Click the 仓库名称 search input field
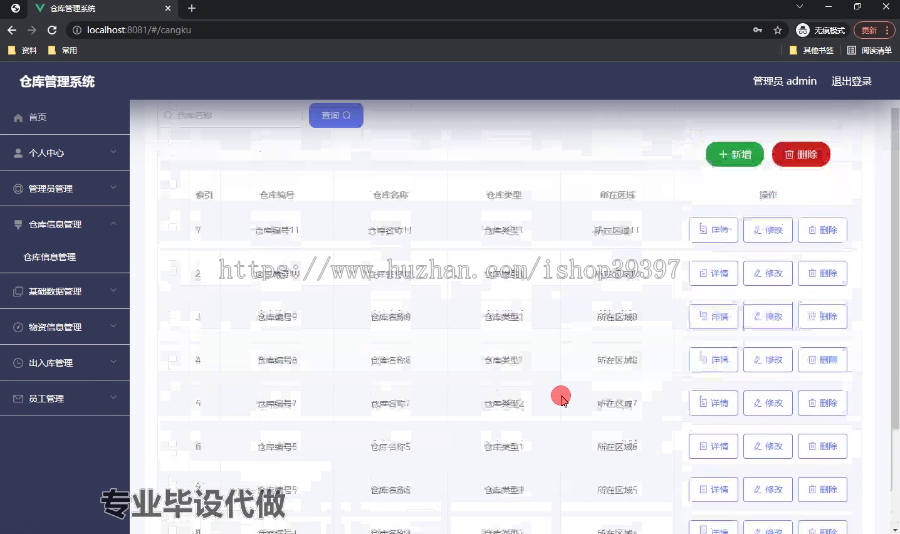900x534 pixels. tap(230, 115)
